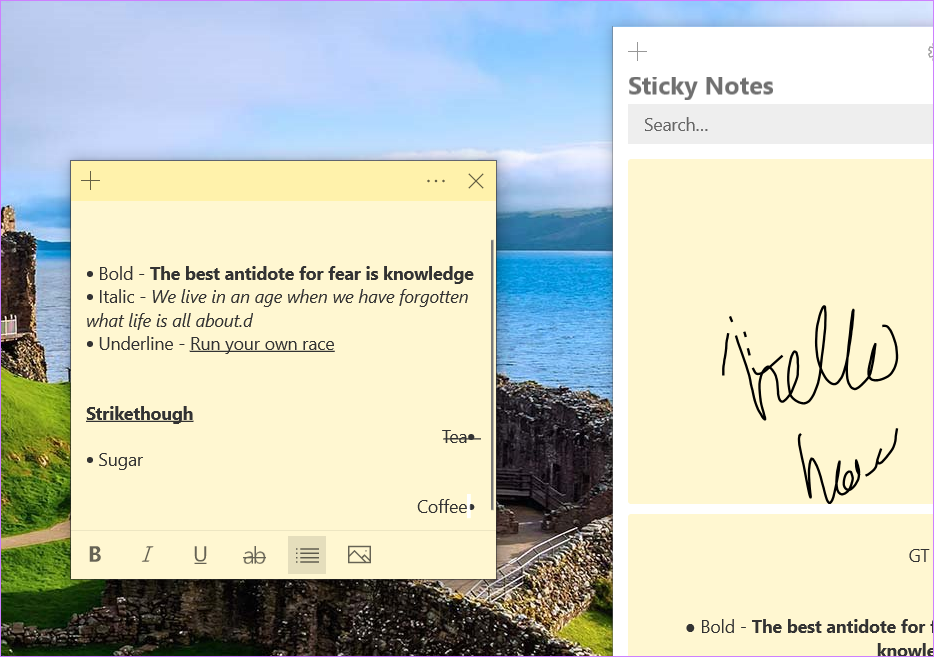Click the underlined Run your own race text
934x657 pixels.
click(261, 343)
